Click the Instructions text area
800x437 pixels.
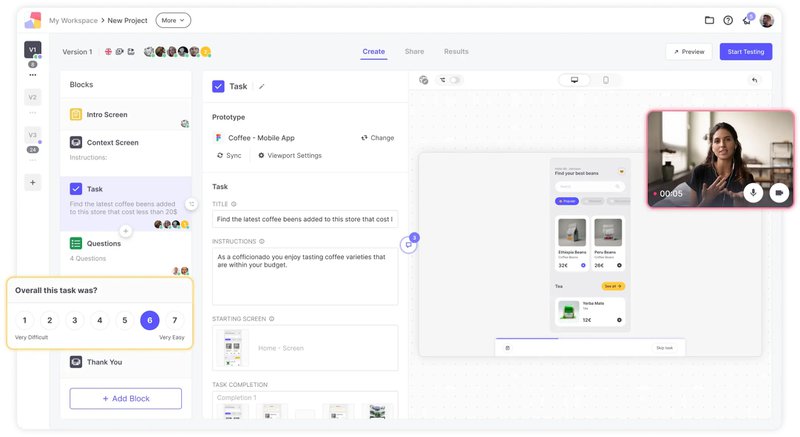coord(305,276)
